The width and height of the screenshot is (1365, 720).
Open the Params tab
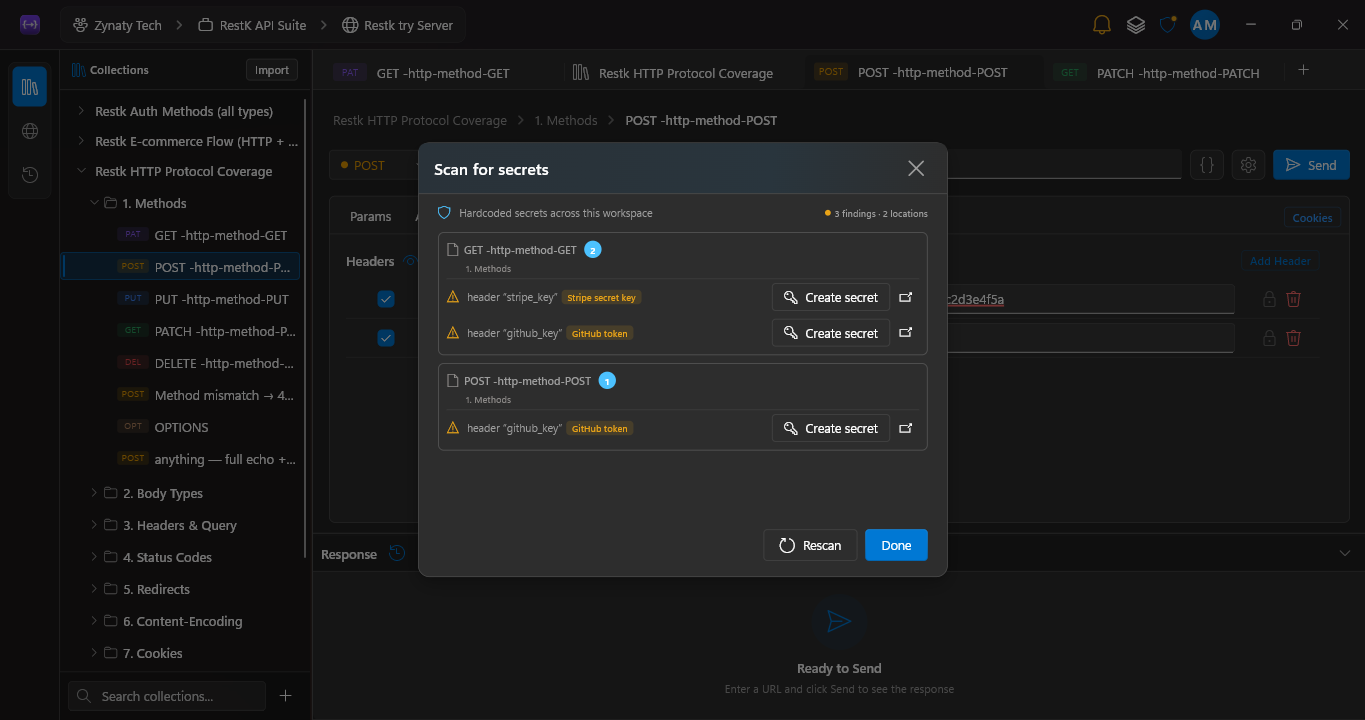[x=370, y=216]
